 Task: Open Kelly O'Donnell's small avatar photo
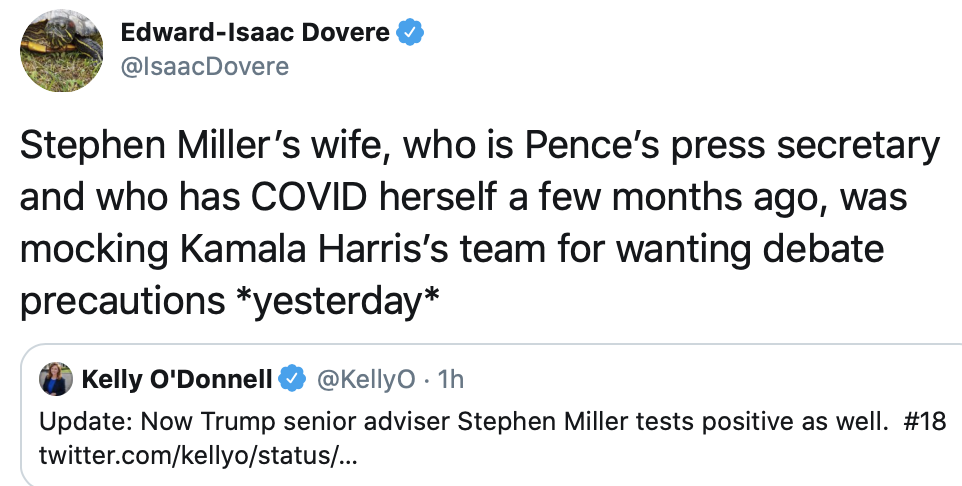pyautogui.click(x=54, y=379)
